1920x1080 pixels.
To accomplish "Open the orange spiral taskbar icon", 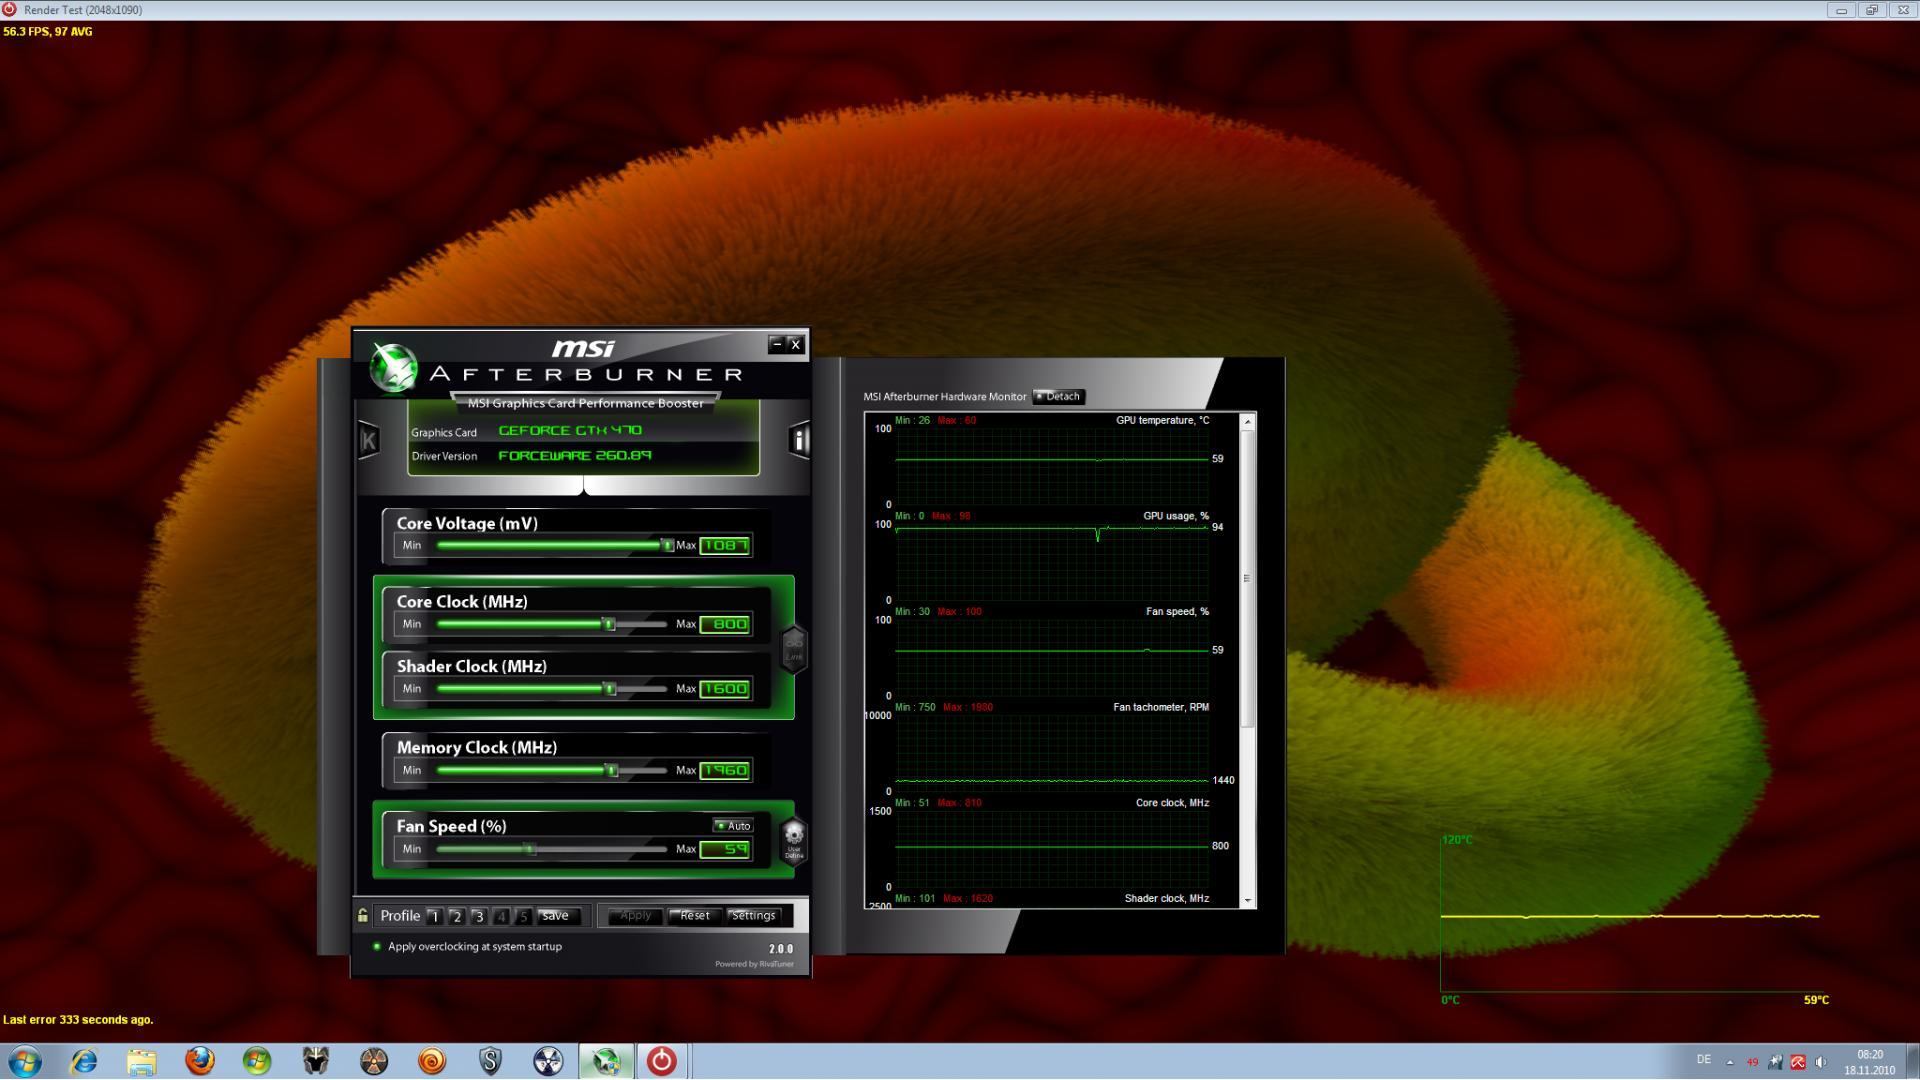I will [431, 1061].
